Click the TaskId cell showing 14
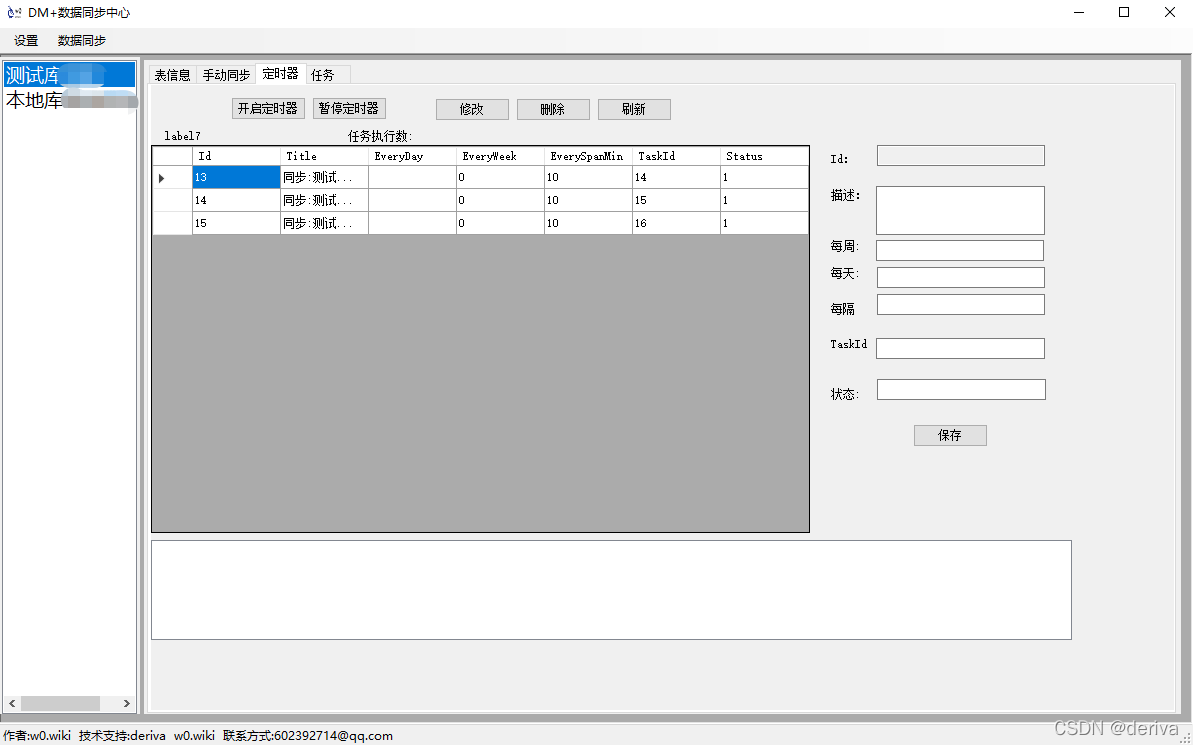 [x=676, y=177]
